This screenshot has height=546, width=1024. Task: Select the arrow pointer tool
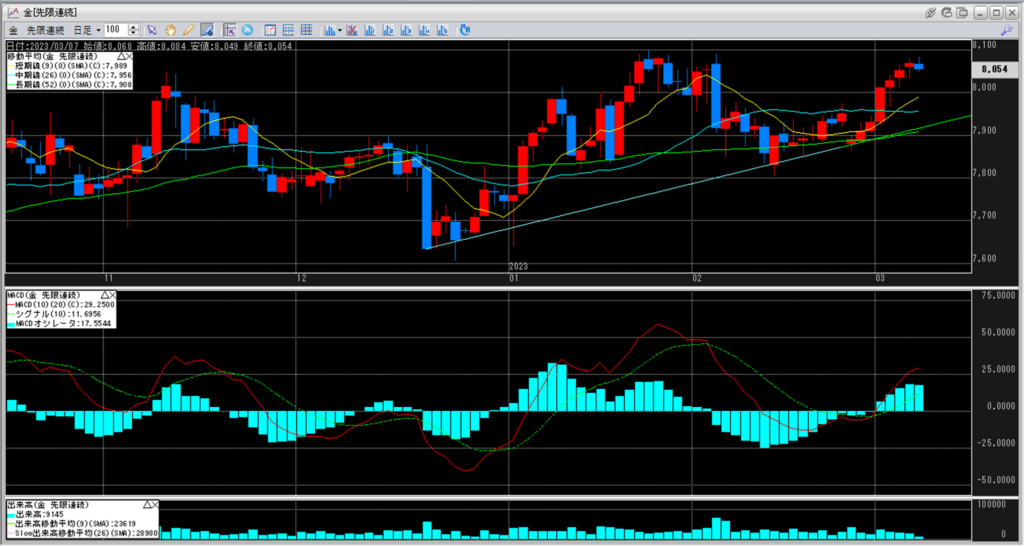click(x=153, y=30)
